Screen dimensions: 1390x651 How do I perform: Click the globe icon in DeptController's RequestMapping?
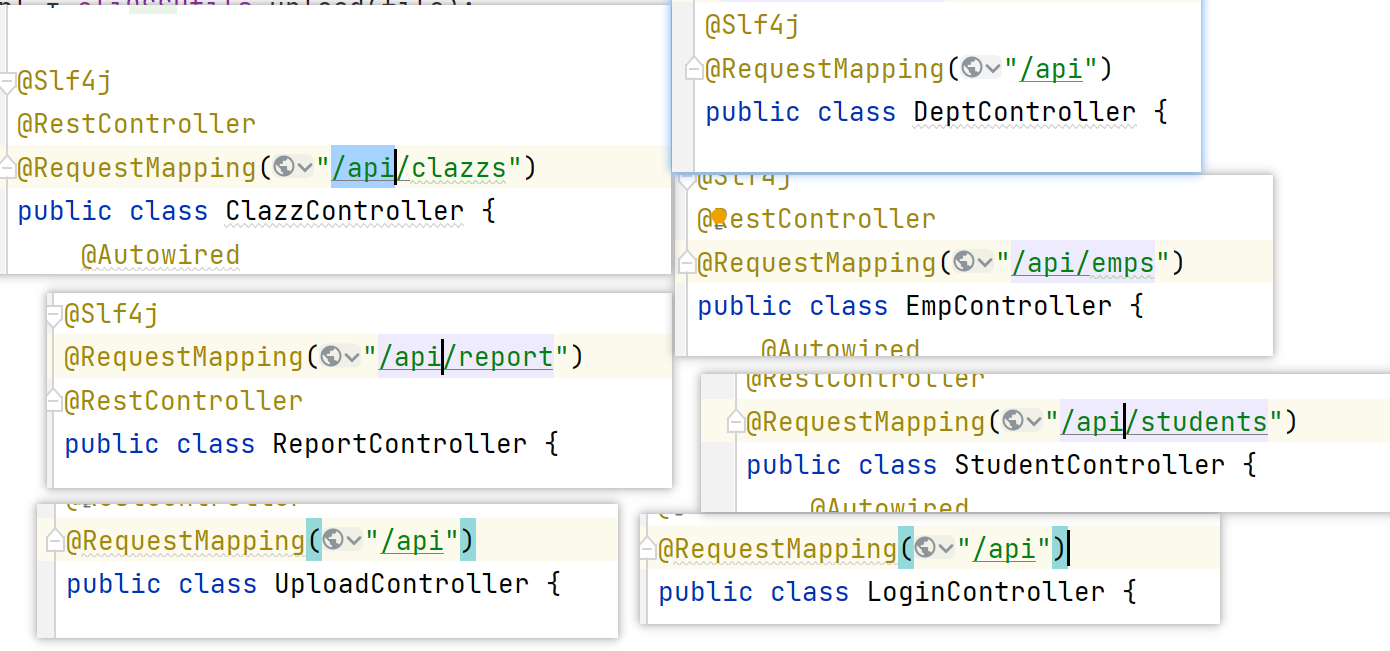coord(972,68)
